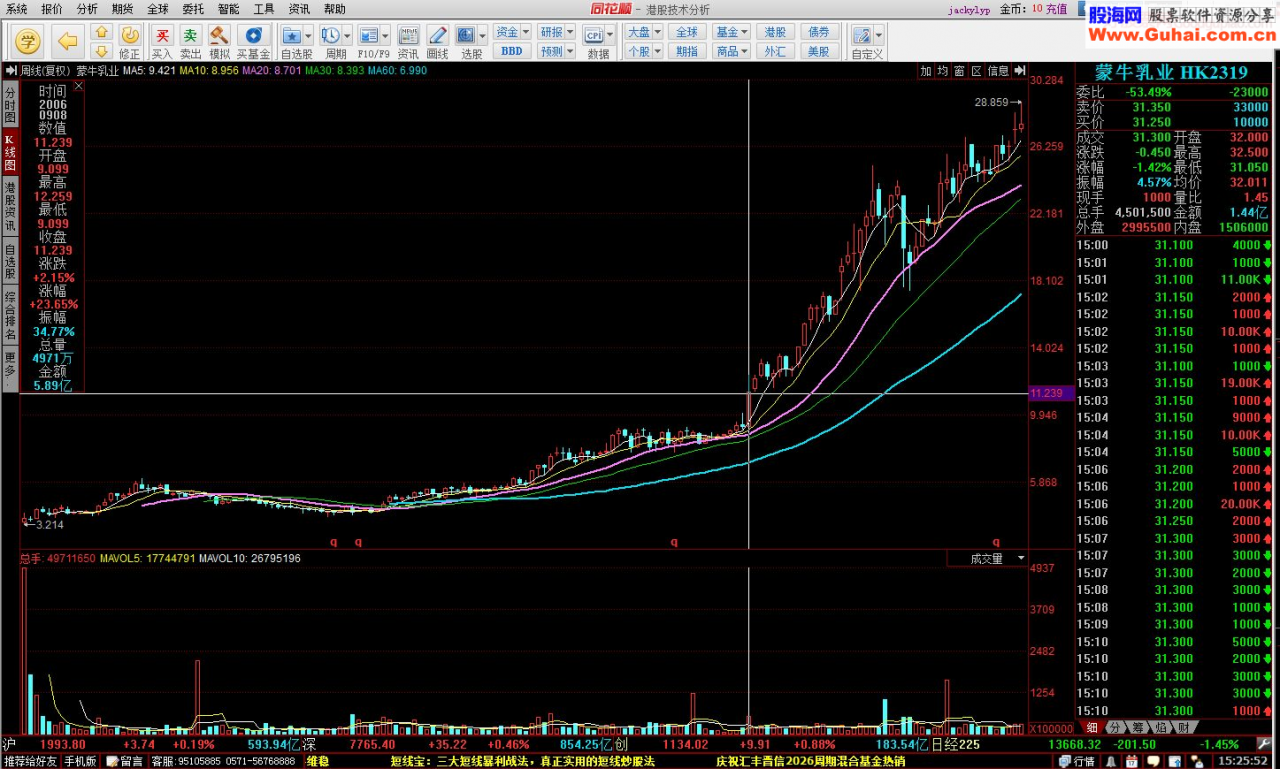Toggle the 窗 window layout button
This screenshot has height=769, width=1280.
coord(959,71)
